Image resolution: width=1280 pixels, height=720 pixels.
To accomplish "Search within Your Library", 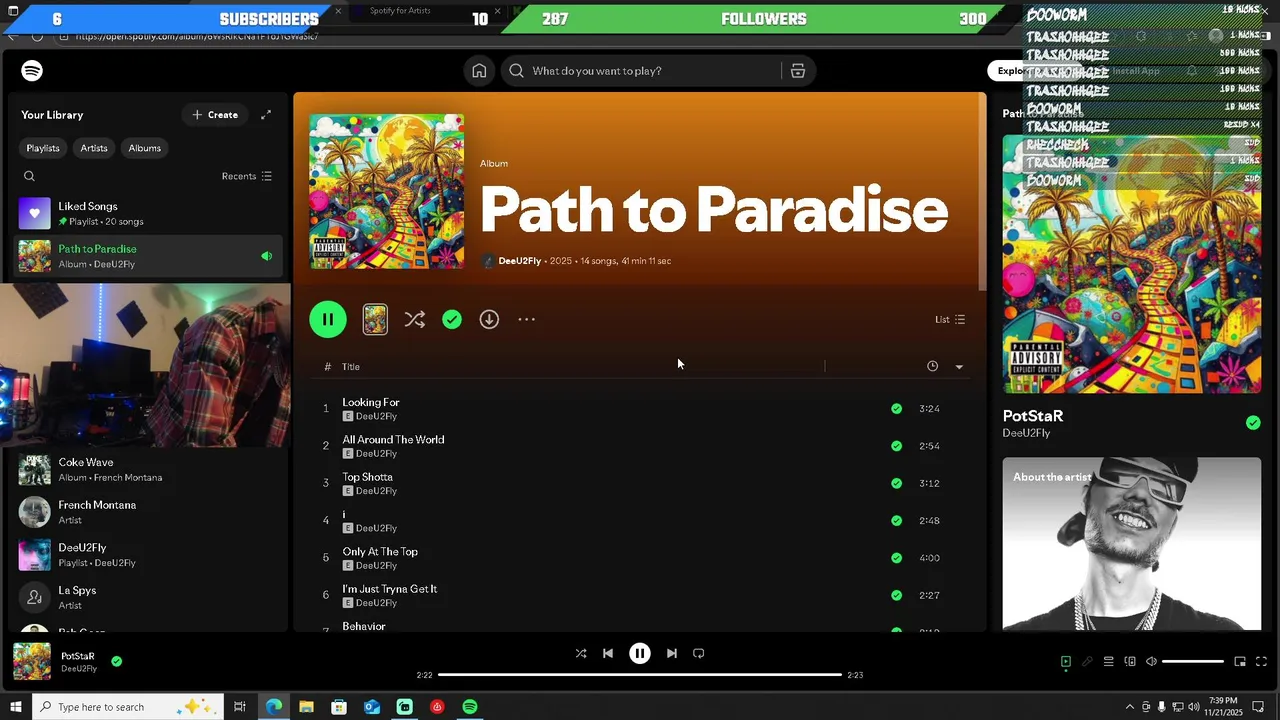I will pyautogui.click(x=29, y=176).
